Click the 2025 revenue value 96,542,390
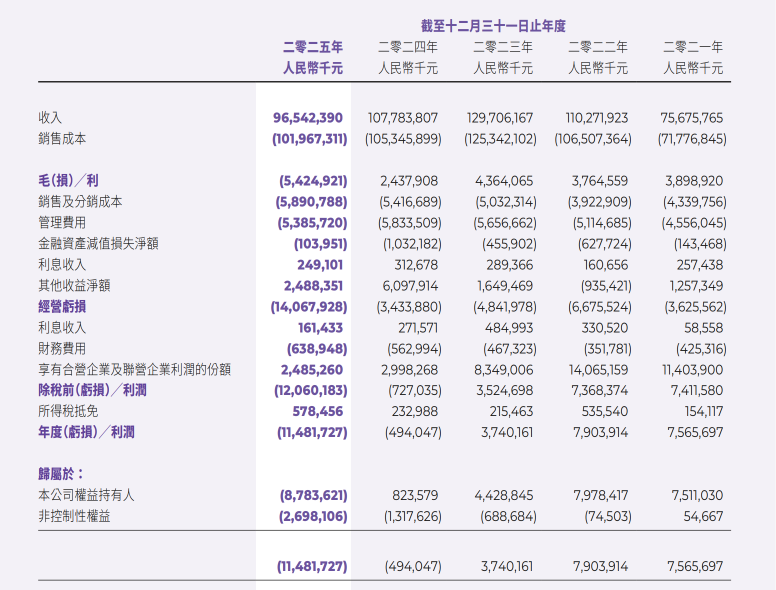 (x=307, y=118)
